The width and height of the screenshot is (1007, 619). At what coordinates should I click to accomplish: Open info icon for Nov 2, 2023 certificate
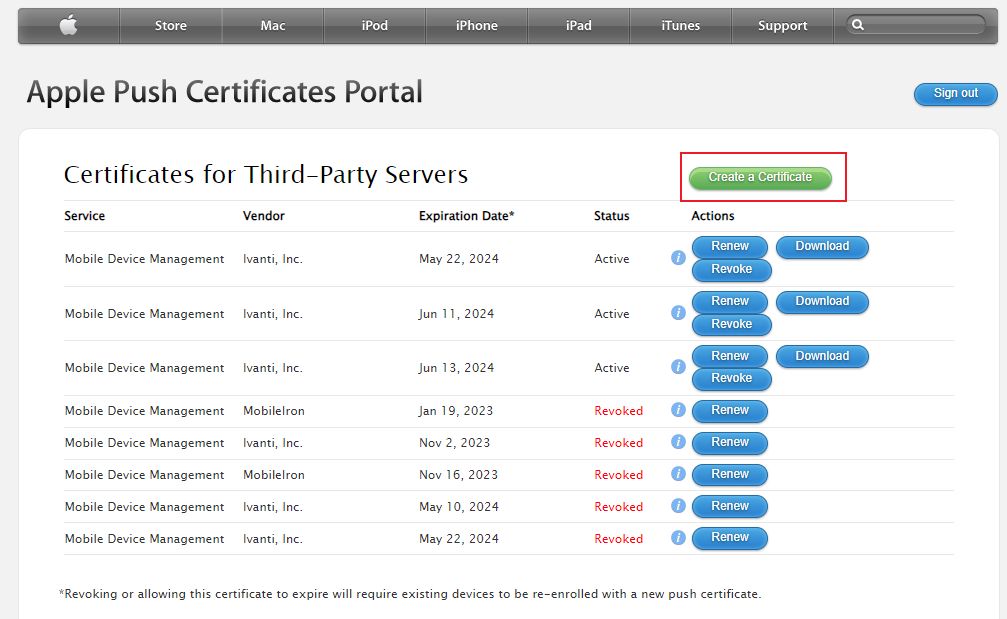[678, 442]
